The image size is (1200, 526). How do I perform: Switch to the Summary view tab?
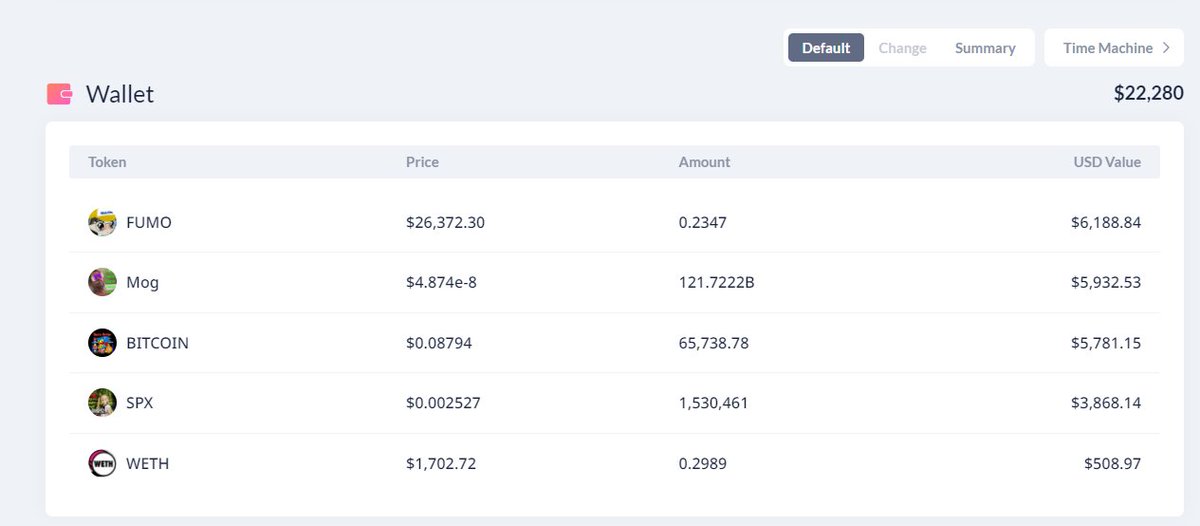coord(985,48)
